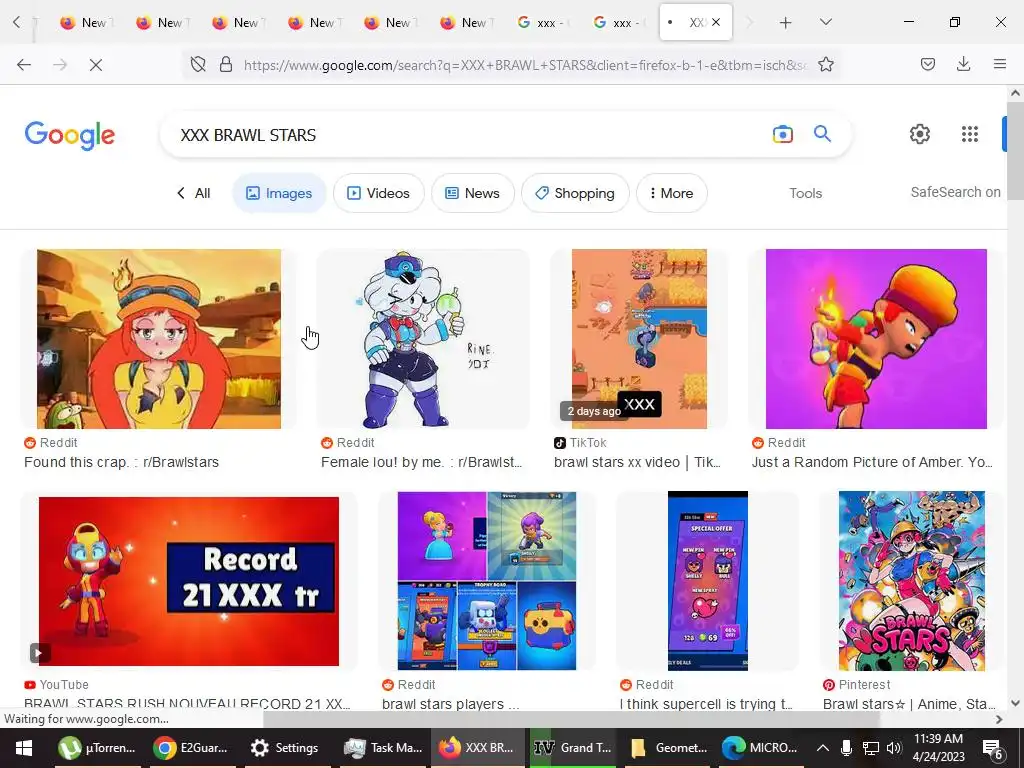Open 'Found this crap. : r/Brawlstars' link
The image size is (1024, 768).
click(121, 462)
